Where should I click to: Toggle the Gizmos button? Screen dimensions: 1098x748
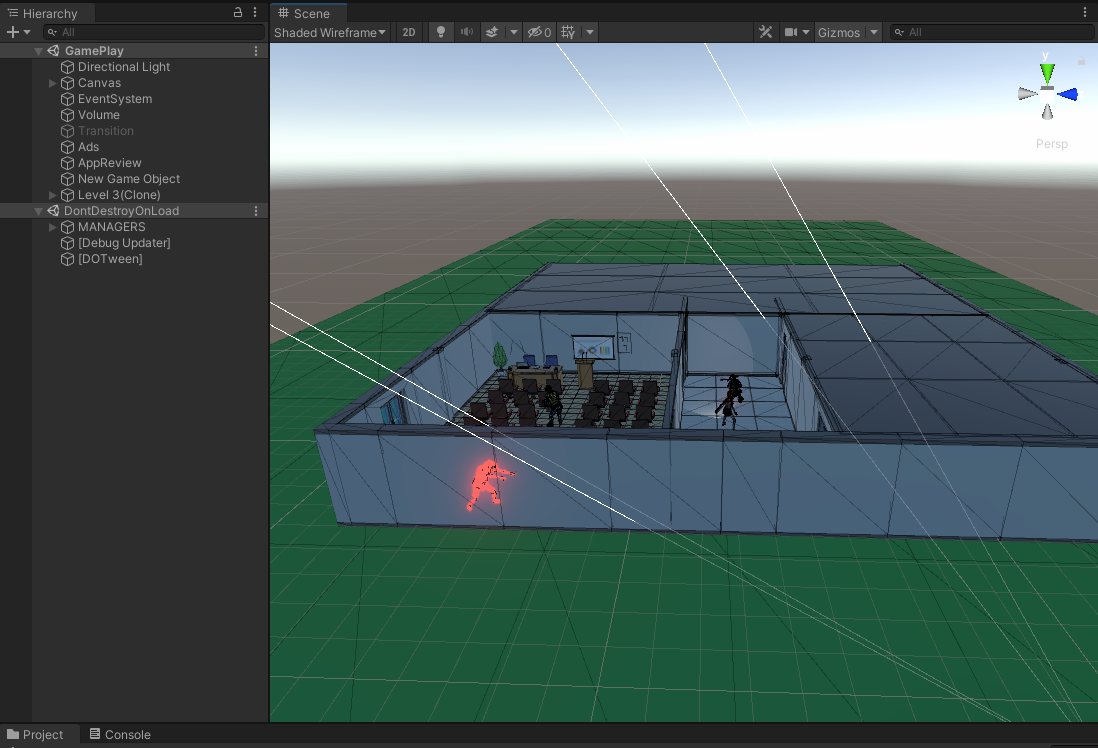839,32
